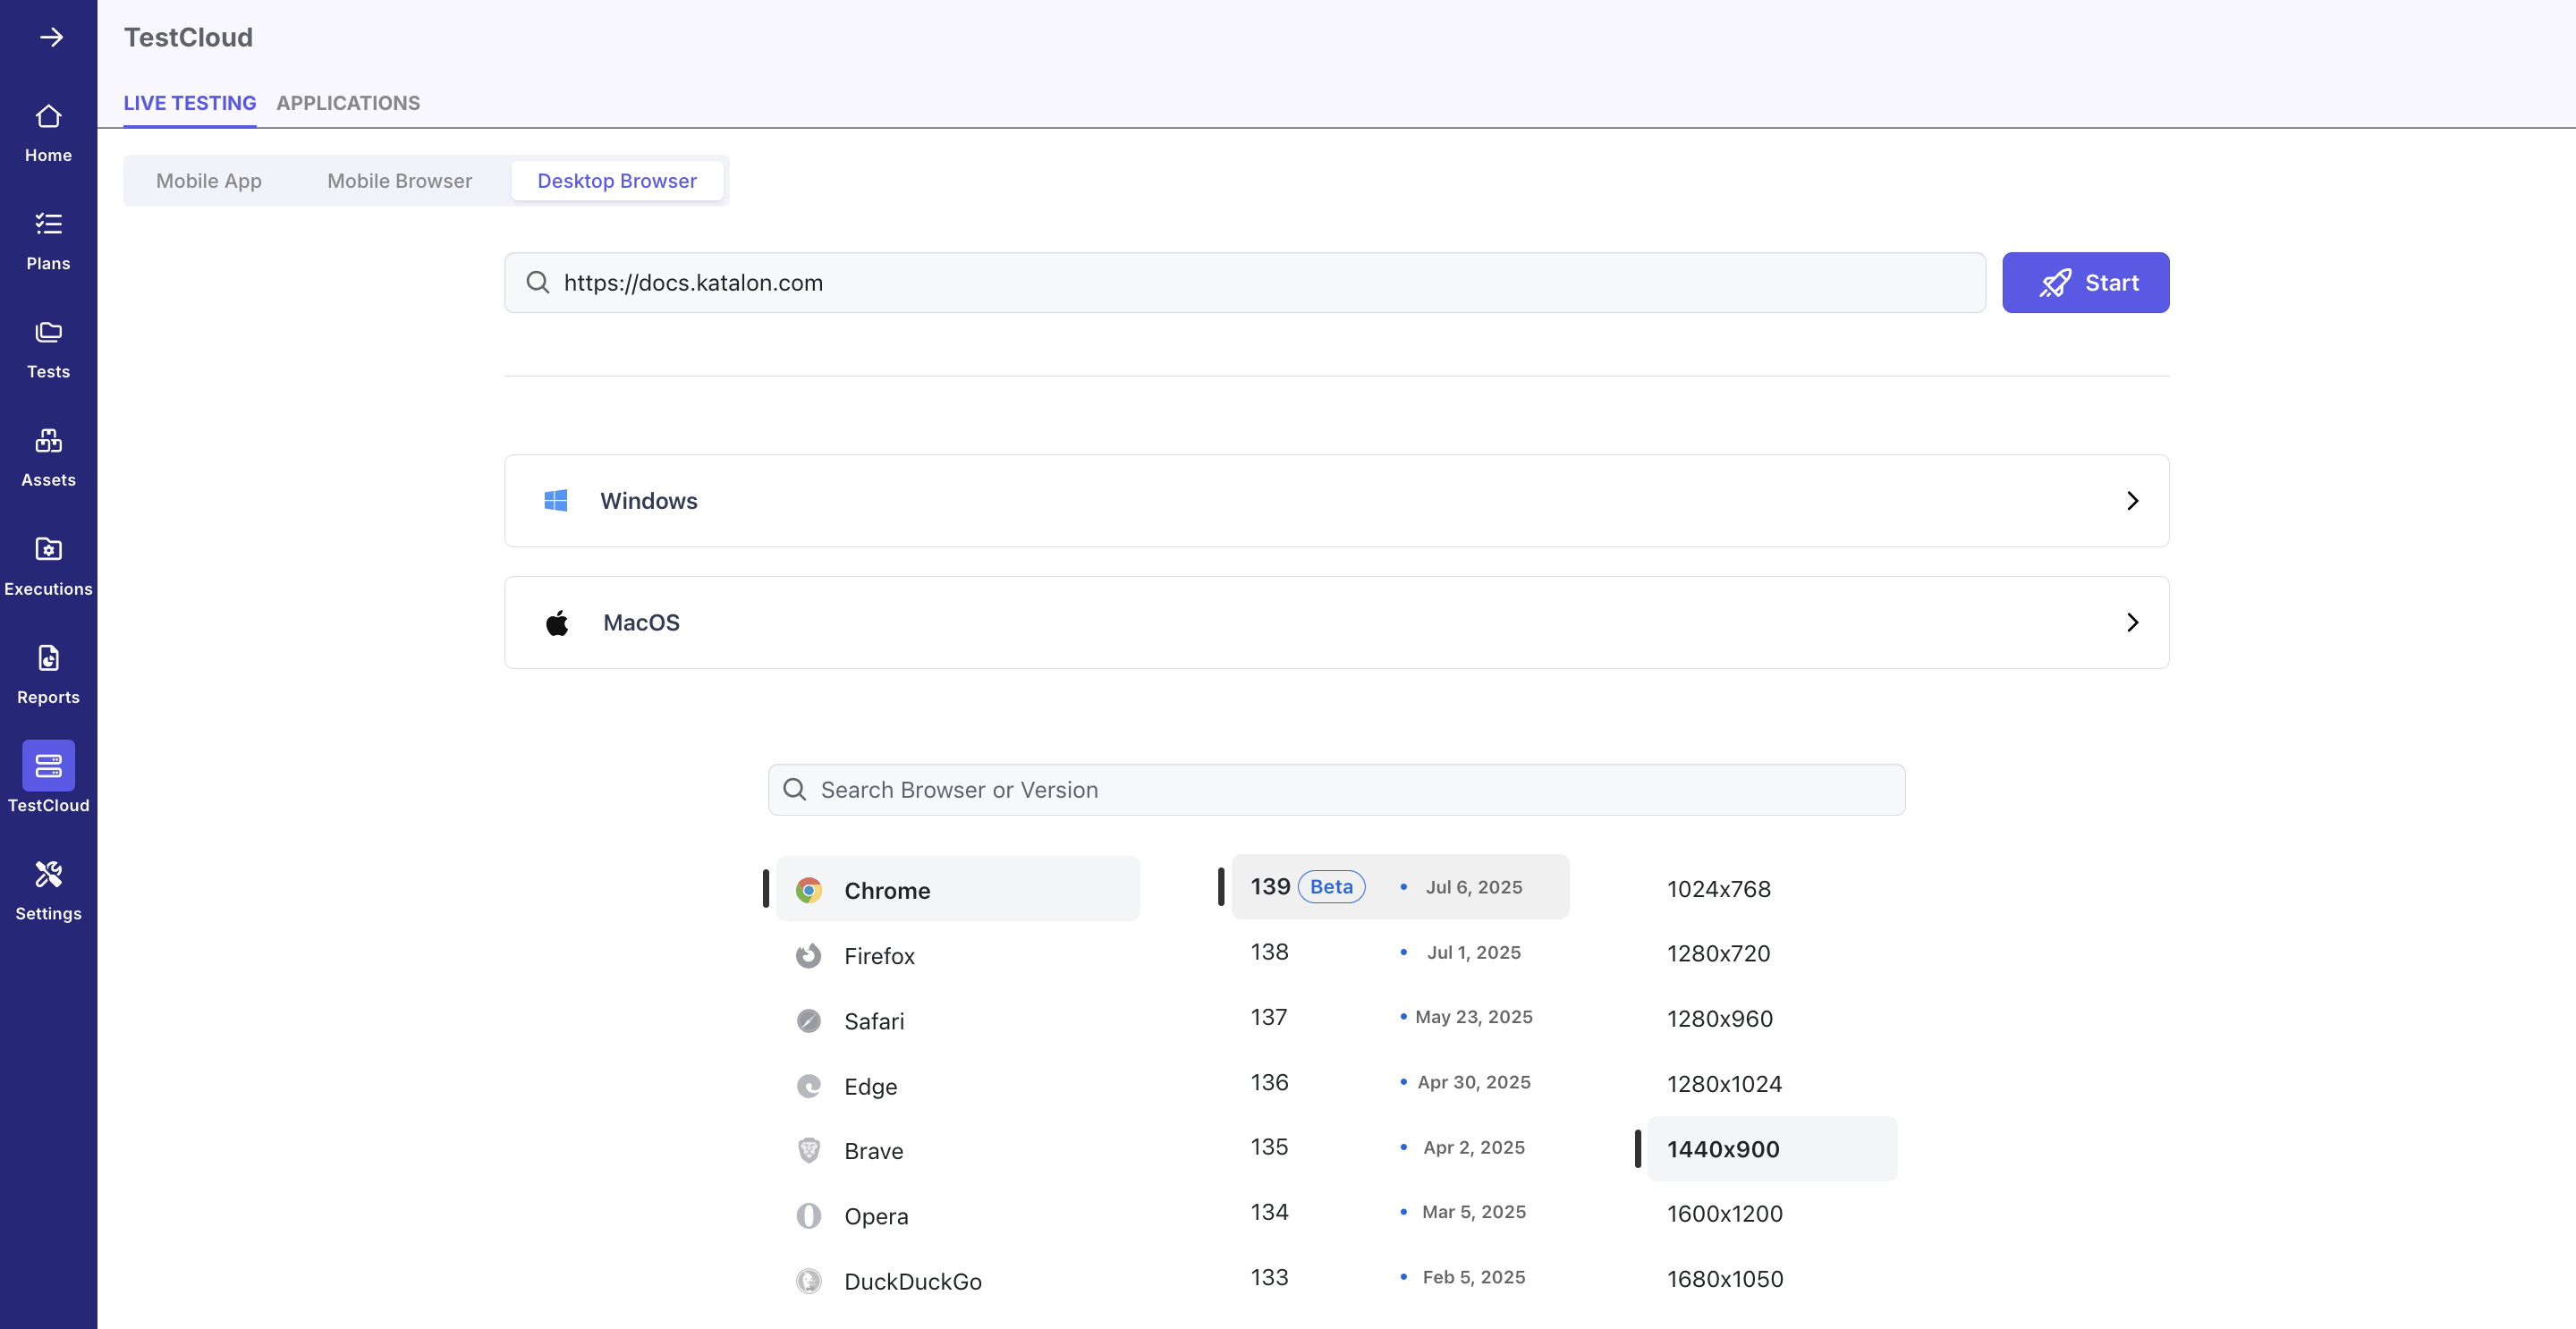
Task: Open the Windows OS row
Action: (1336, 500)
